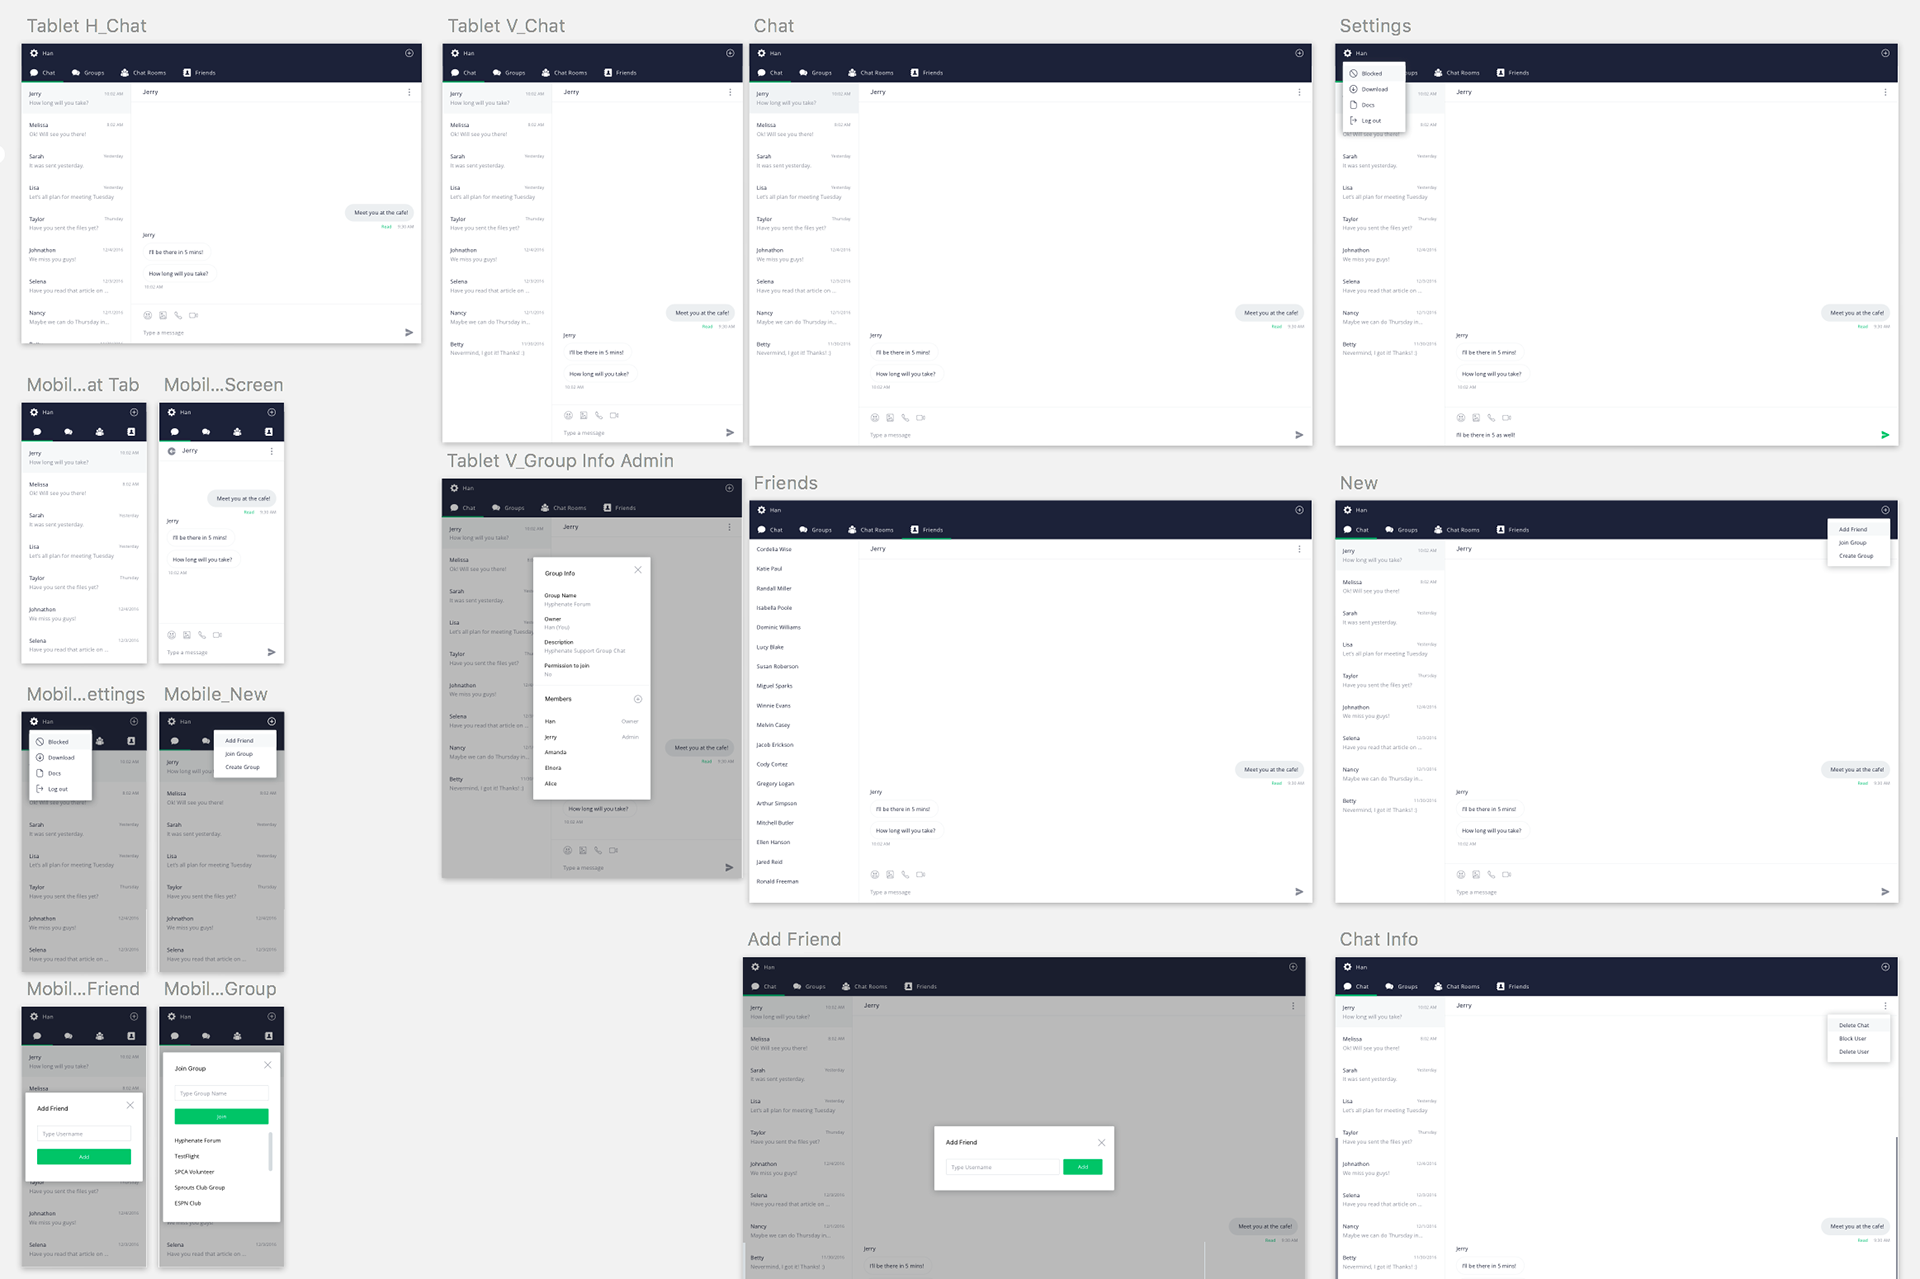Open three-dot menu in Chat artboard conversation
1920x1279 pixels.
[1299, 92]
